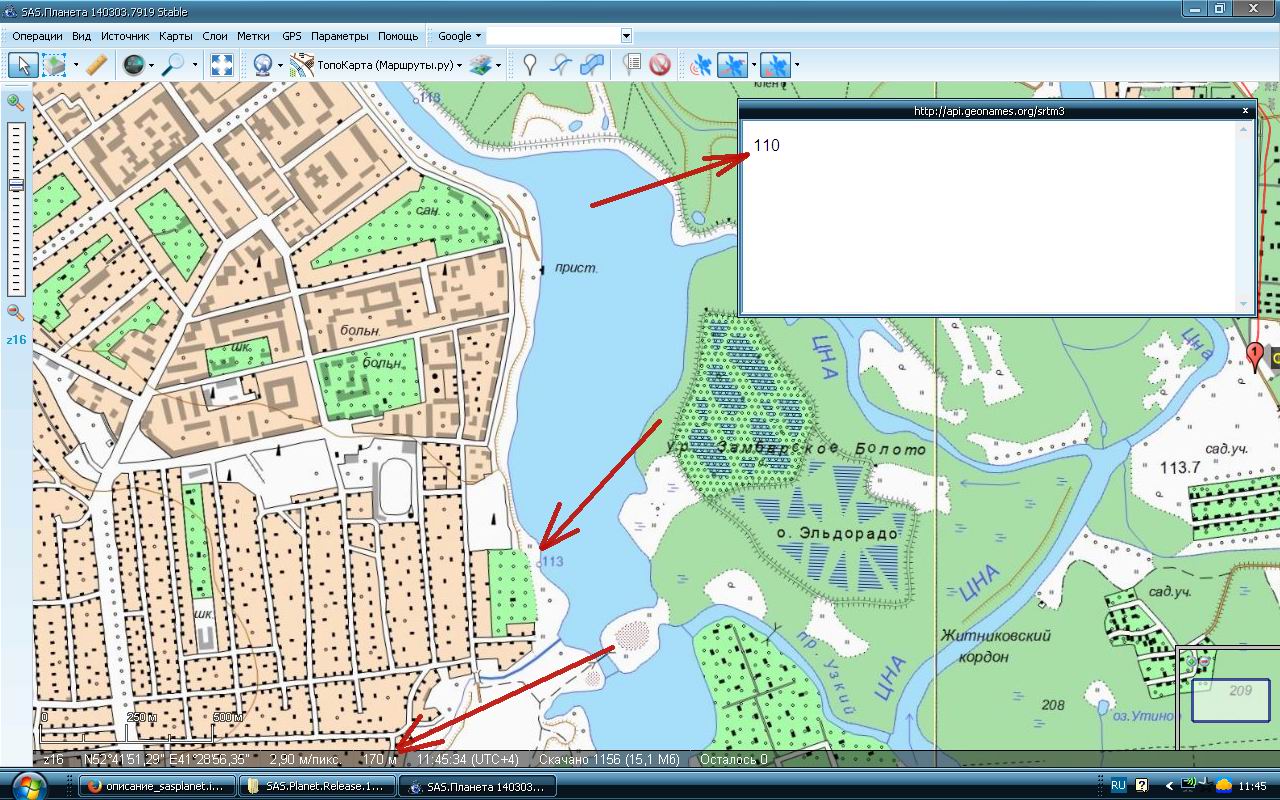Open the Параметры menu
Screen dimensions: 1280x800
tap(339, 36)
